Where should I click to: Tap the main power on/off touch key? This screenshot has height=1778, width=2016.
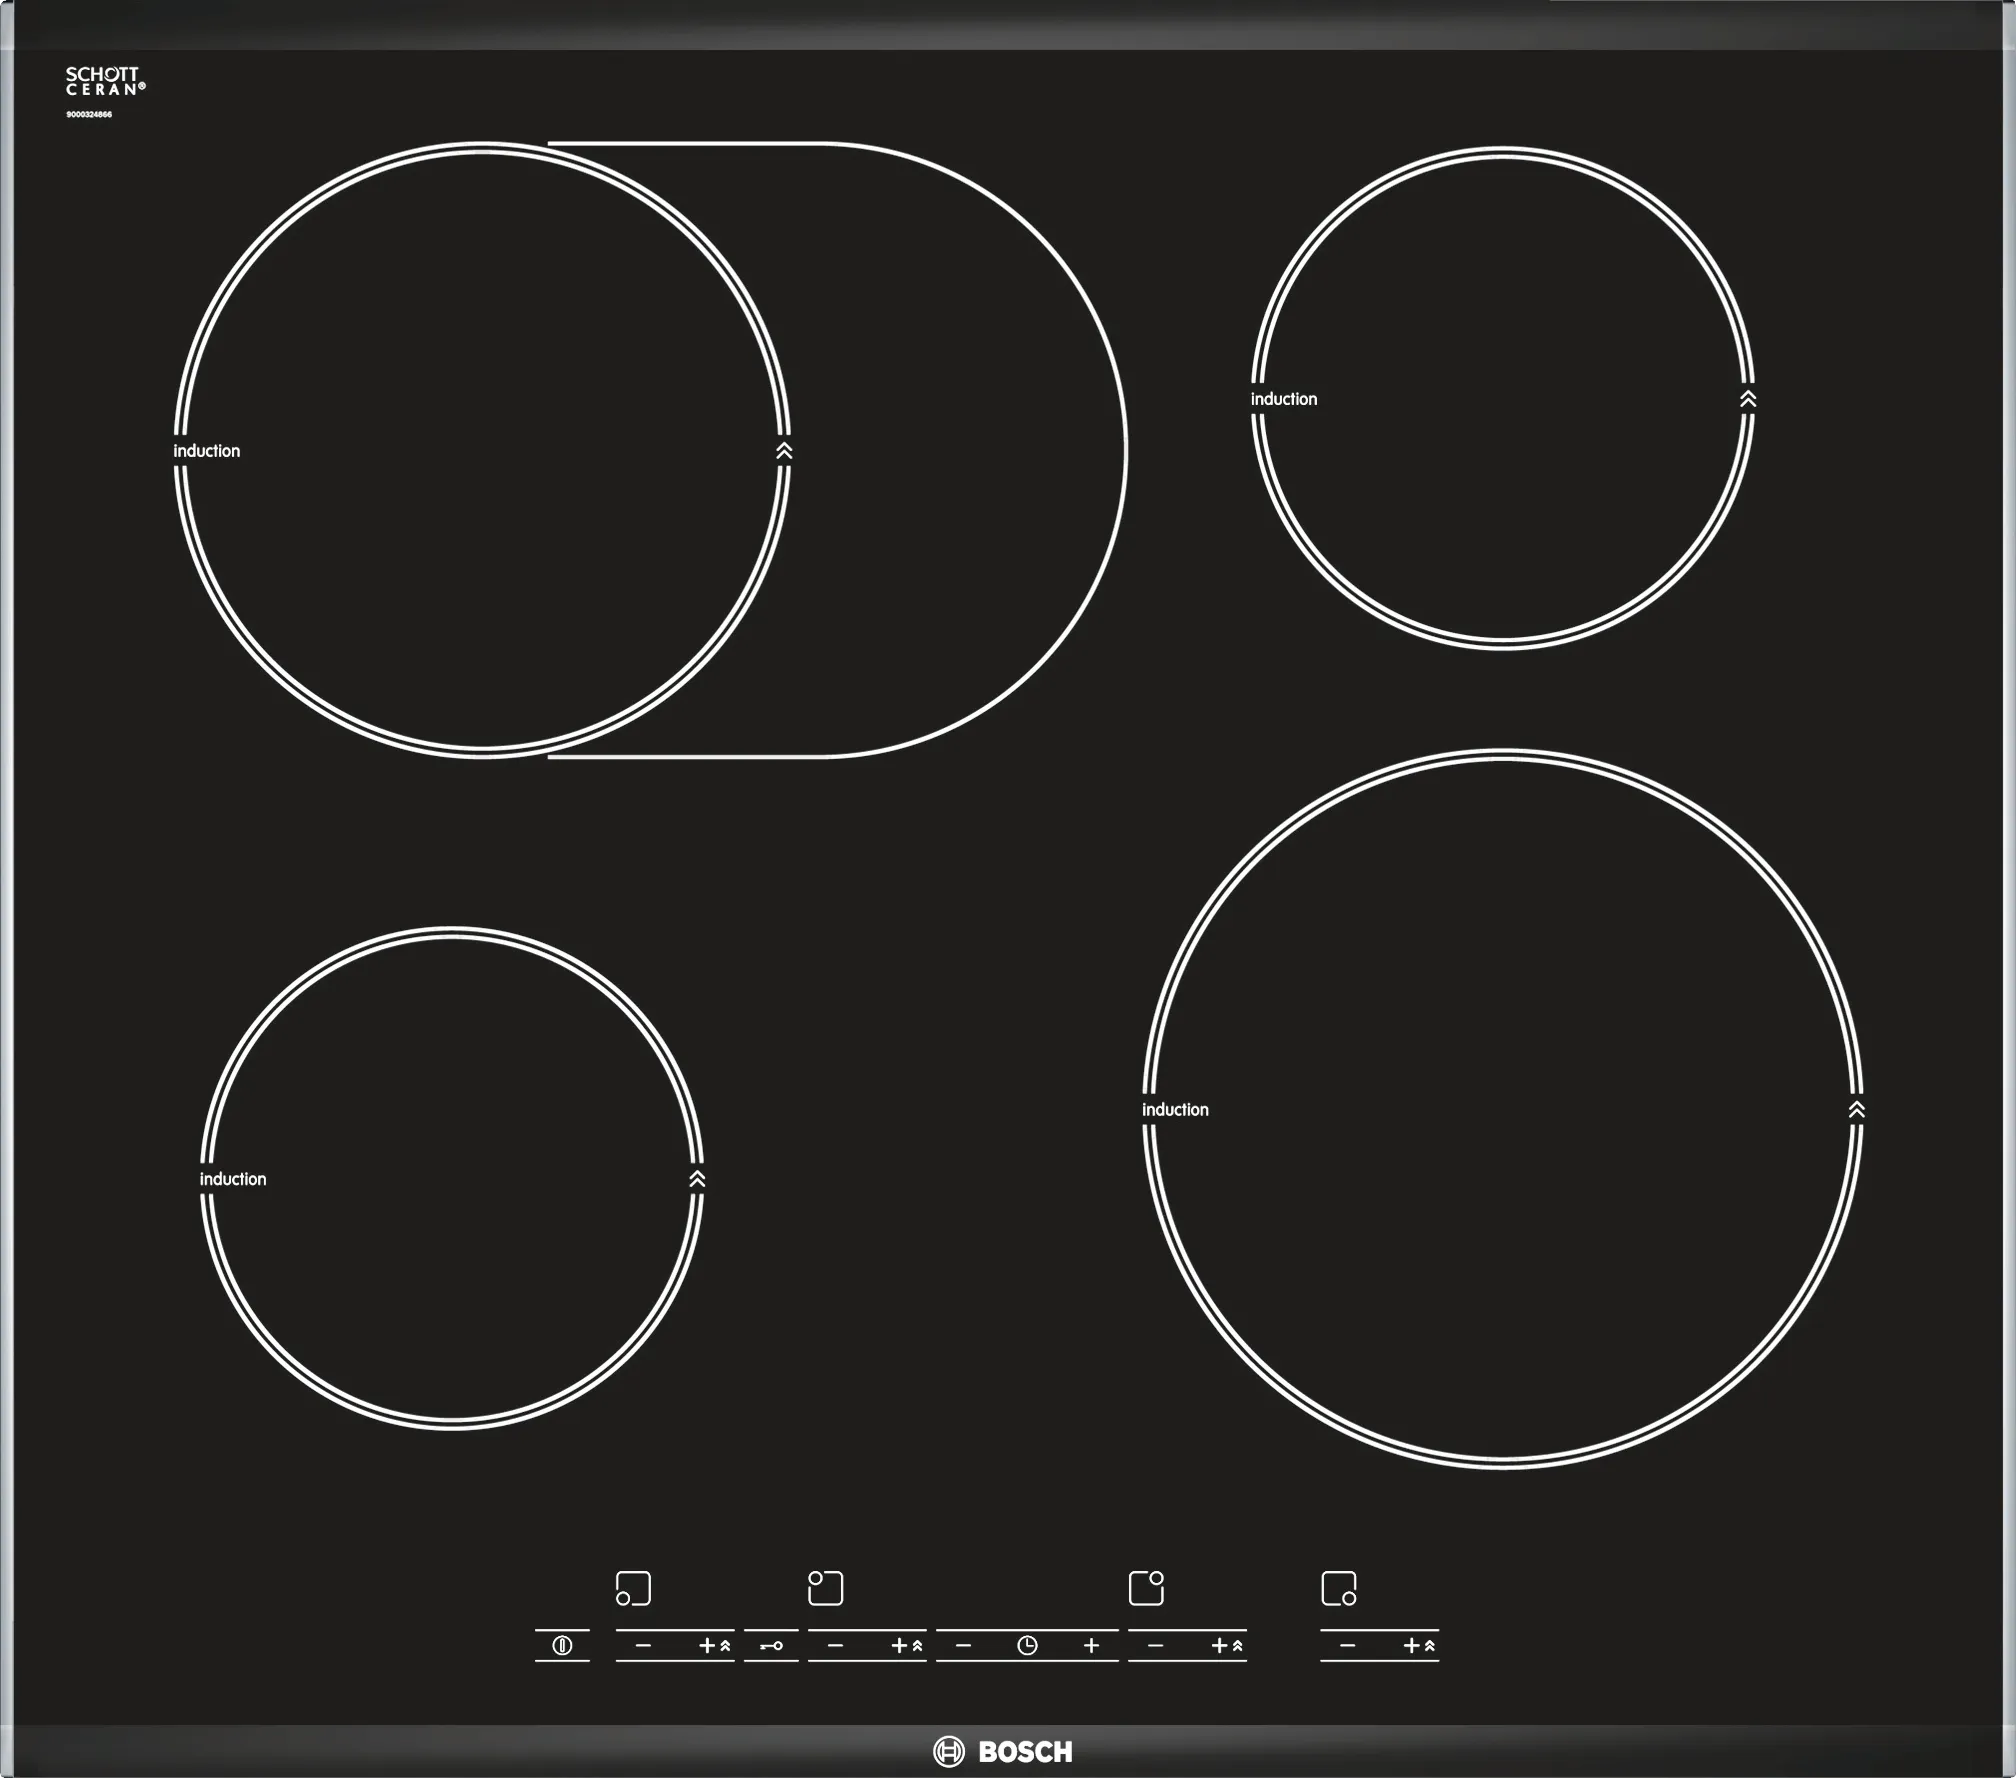point(562,1645)
